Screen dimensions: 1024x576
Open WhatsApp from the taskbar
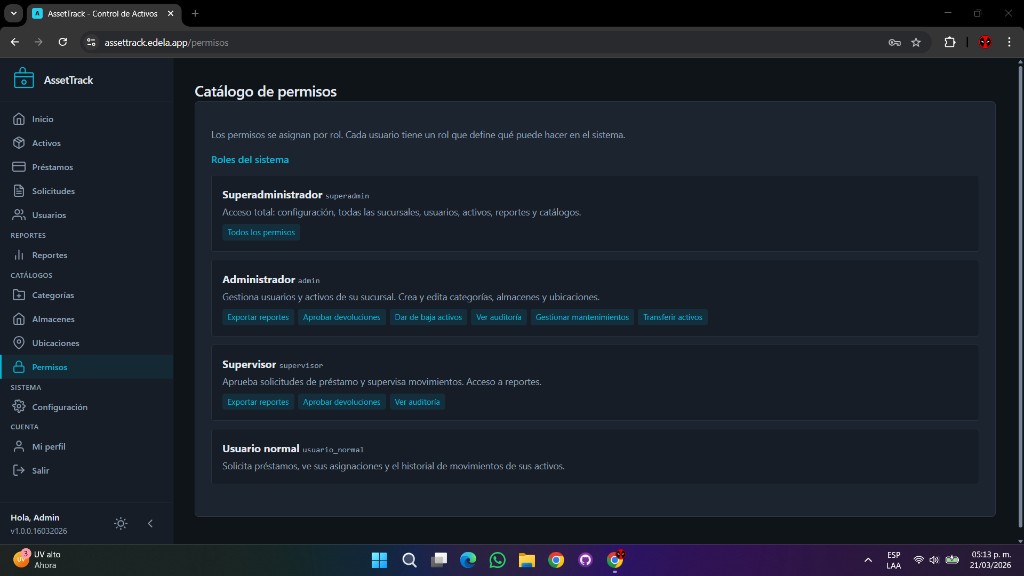click(x=497, y=560)
